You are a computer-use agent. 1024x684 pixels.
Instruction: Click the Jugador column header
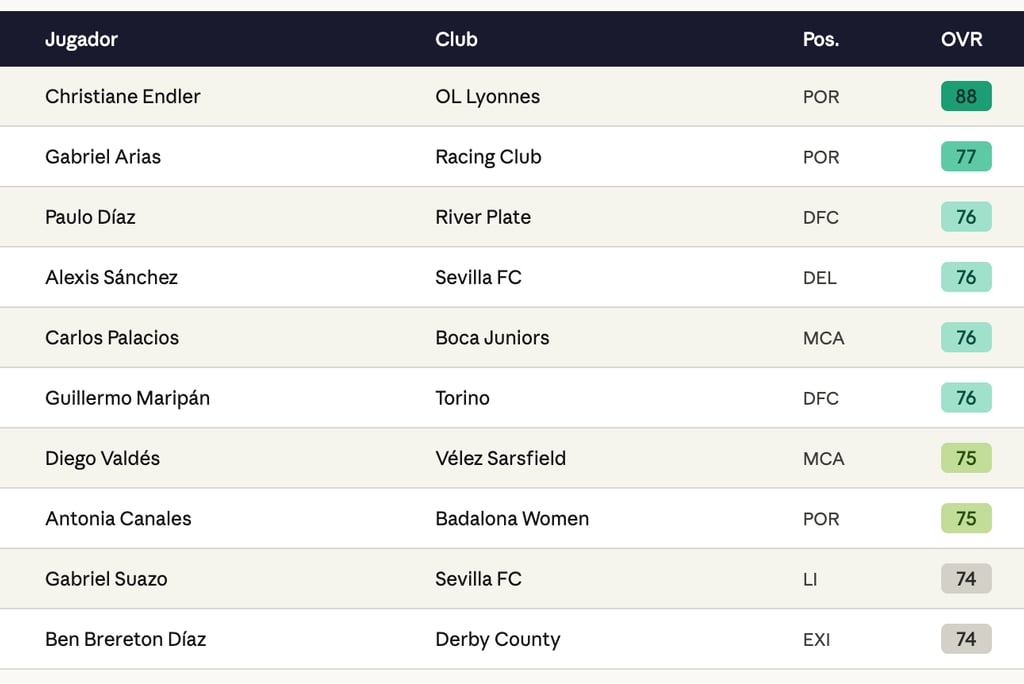pyautogui.click(x=81, y=39)
